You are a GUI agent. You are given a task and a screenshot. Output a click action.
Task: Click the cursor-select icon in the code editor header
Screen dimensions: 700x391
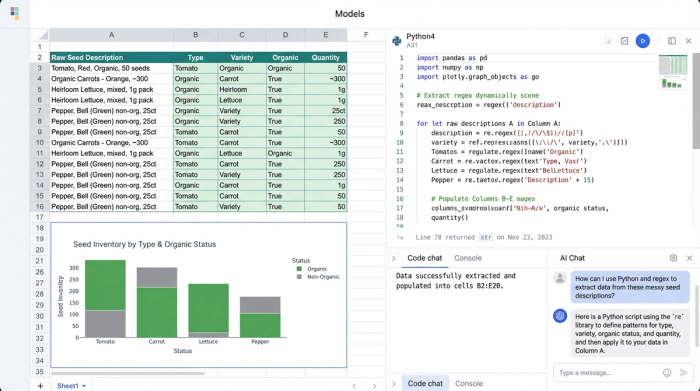(608, 41)
